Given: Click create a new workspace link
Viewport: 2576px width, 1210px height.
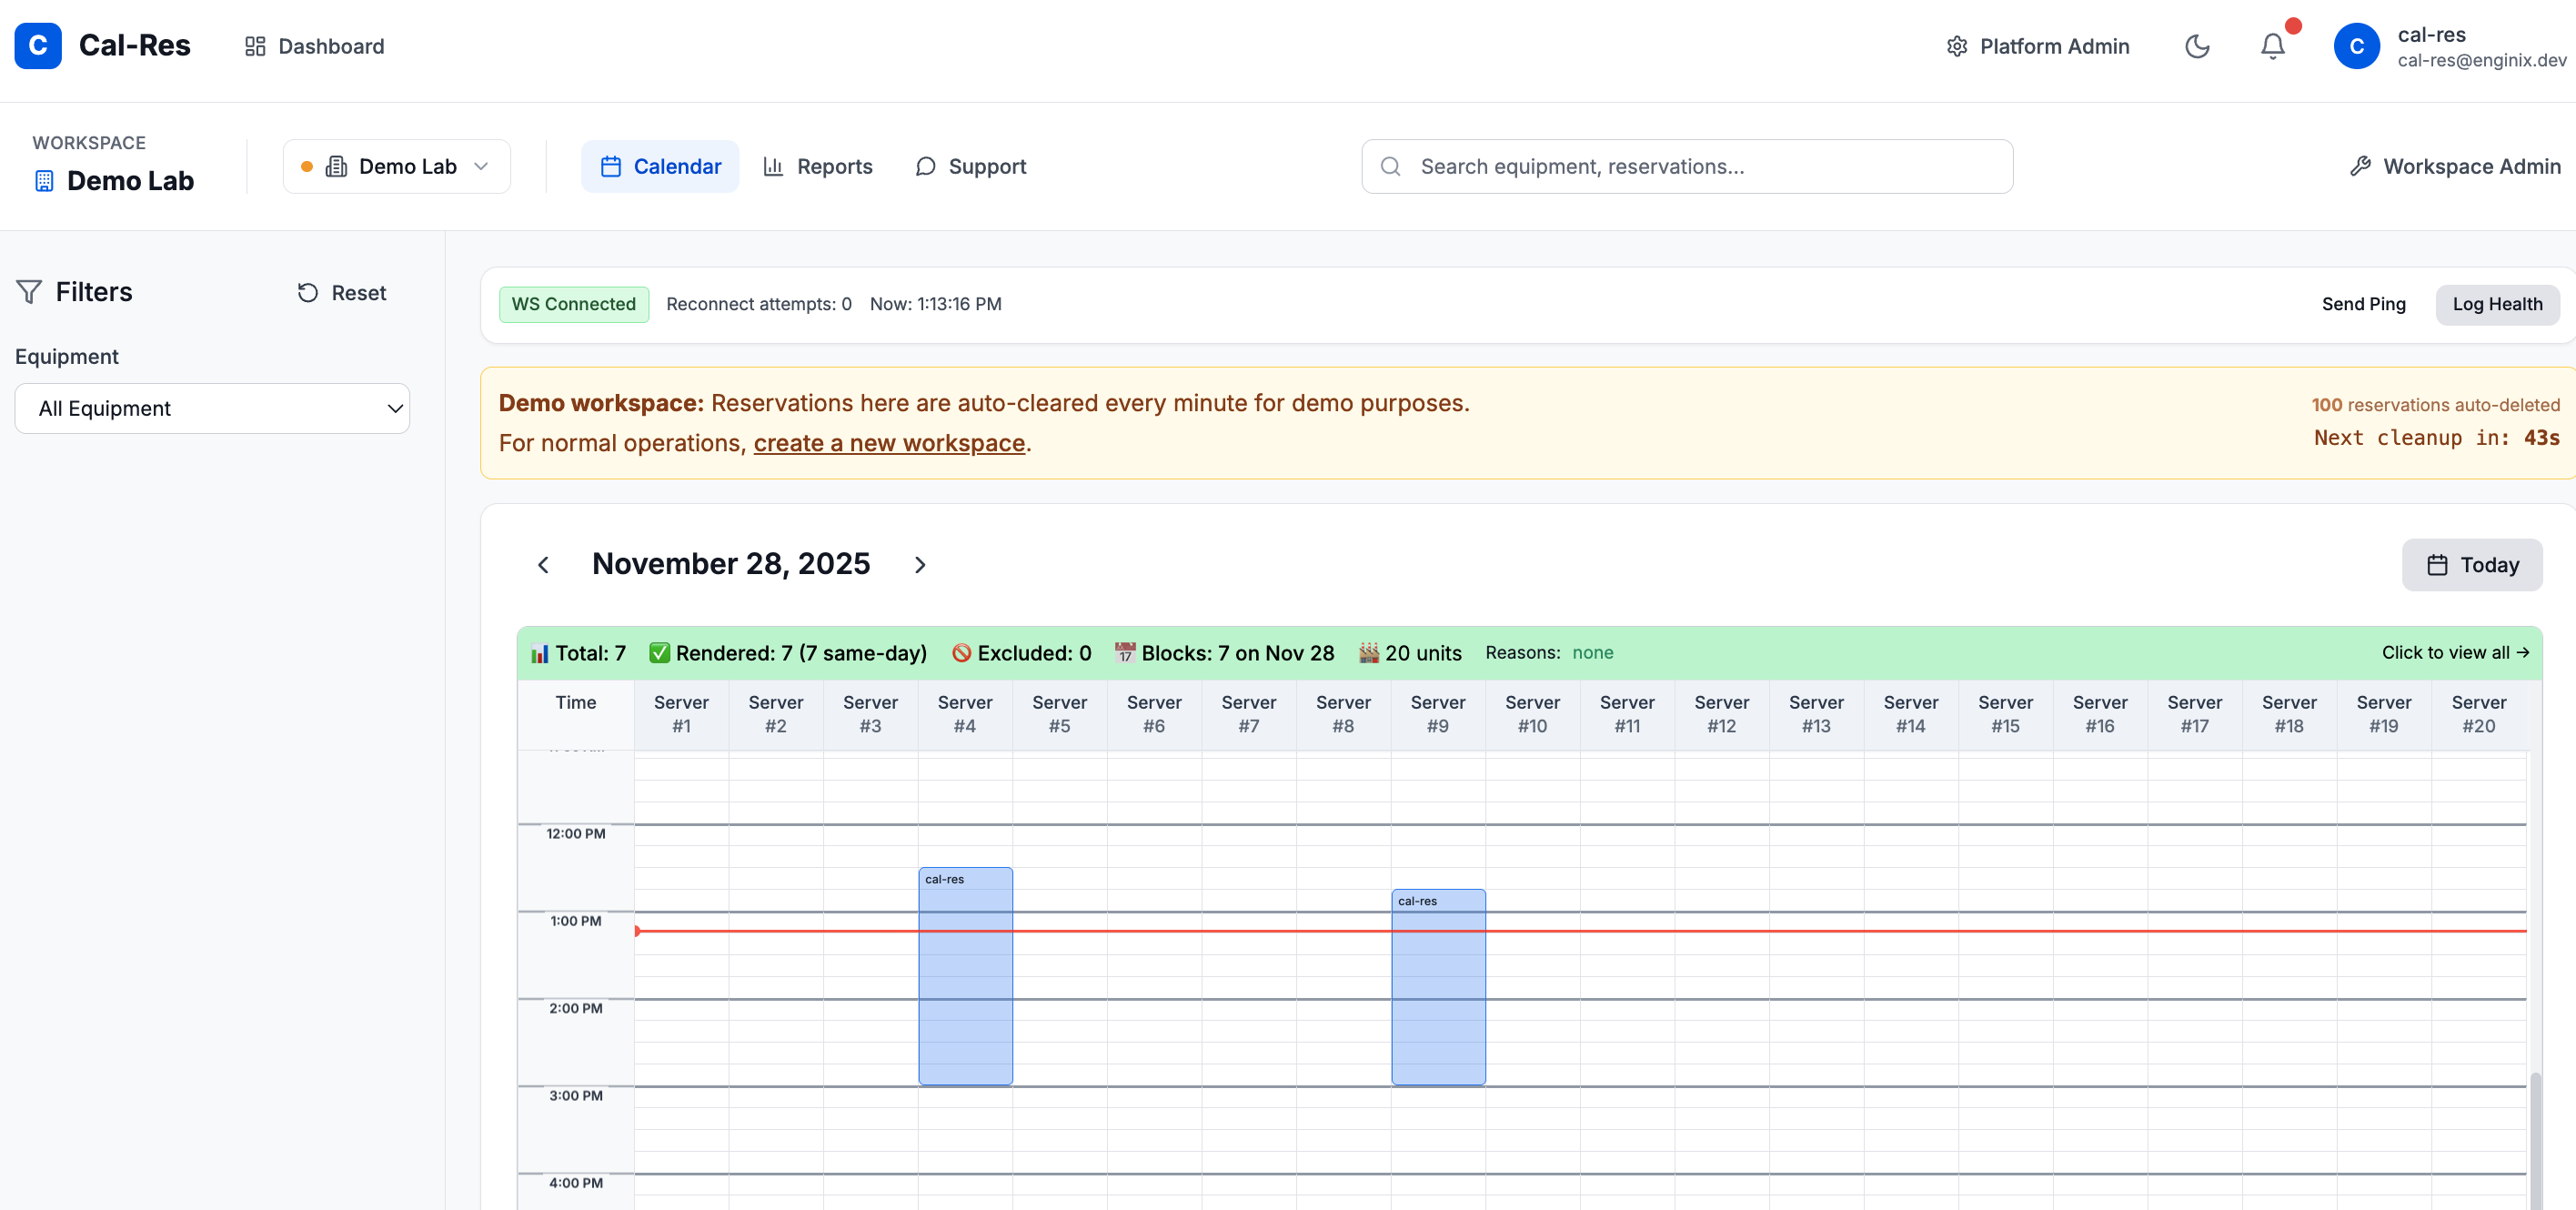Looking at the screenshot, I should click(889, 443).
